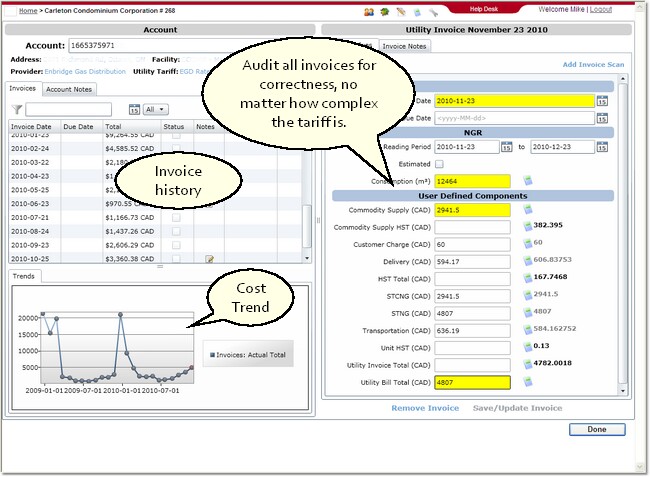Viewport: 650px width, 477px height.
Task: Sort by Total column header
Action: coord(131,126)
